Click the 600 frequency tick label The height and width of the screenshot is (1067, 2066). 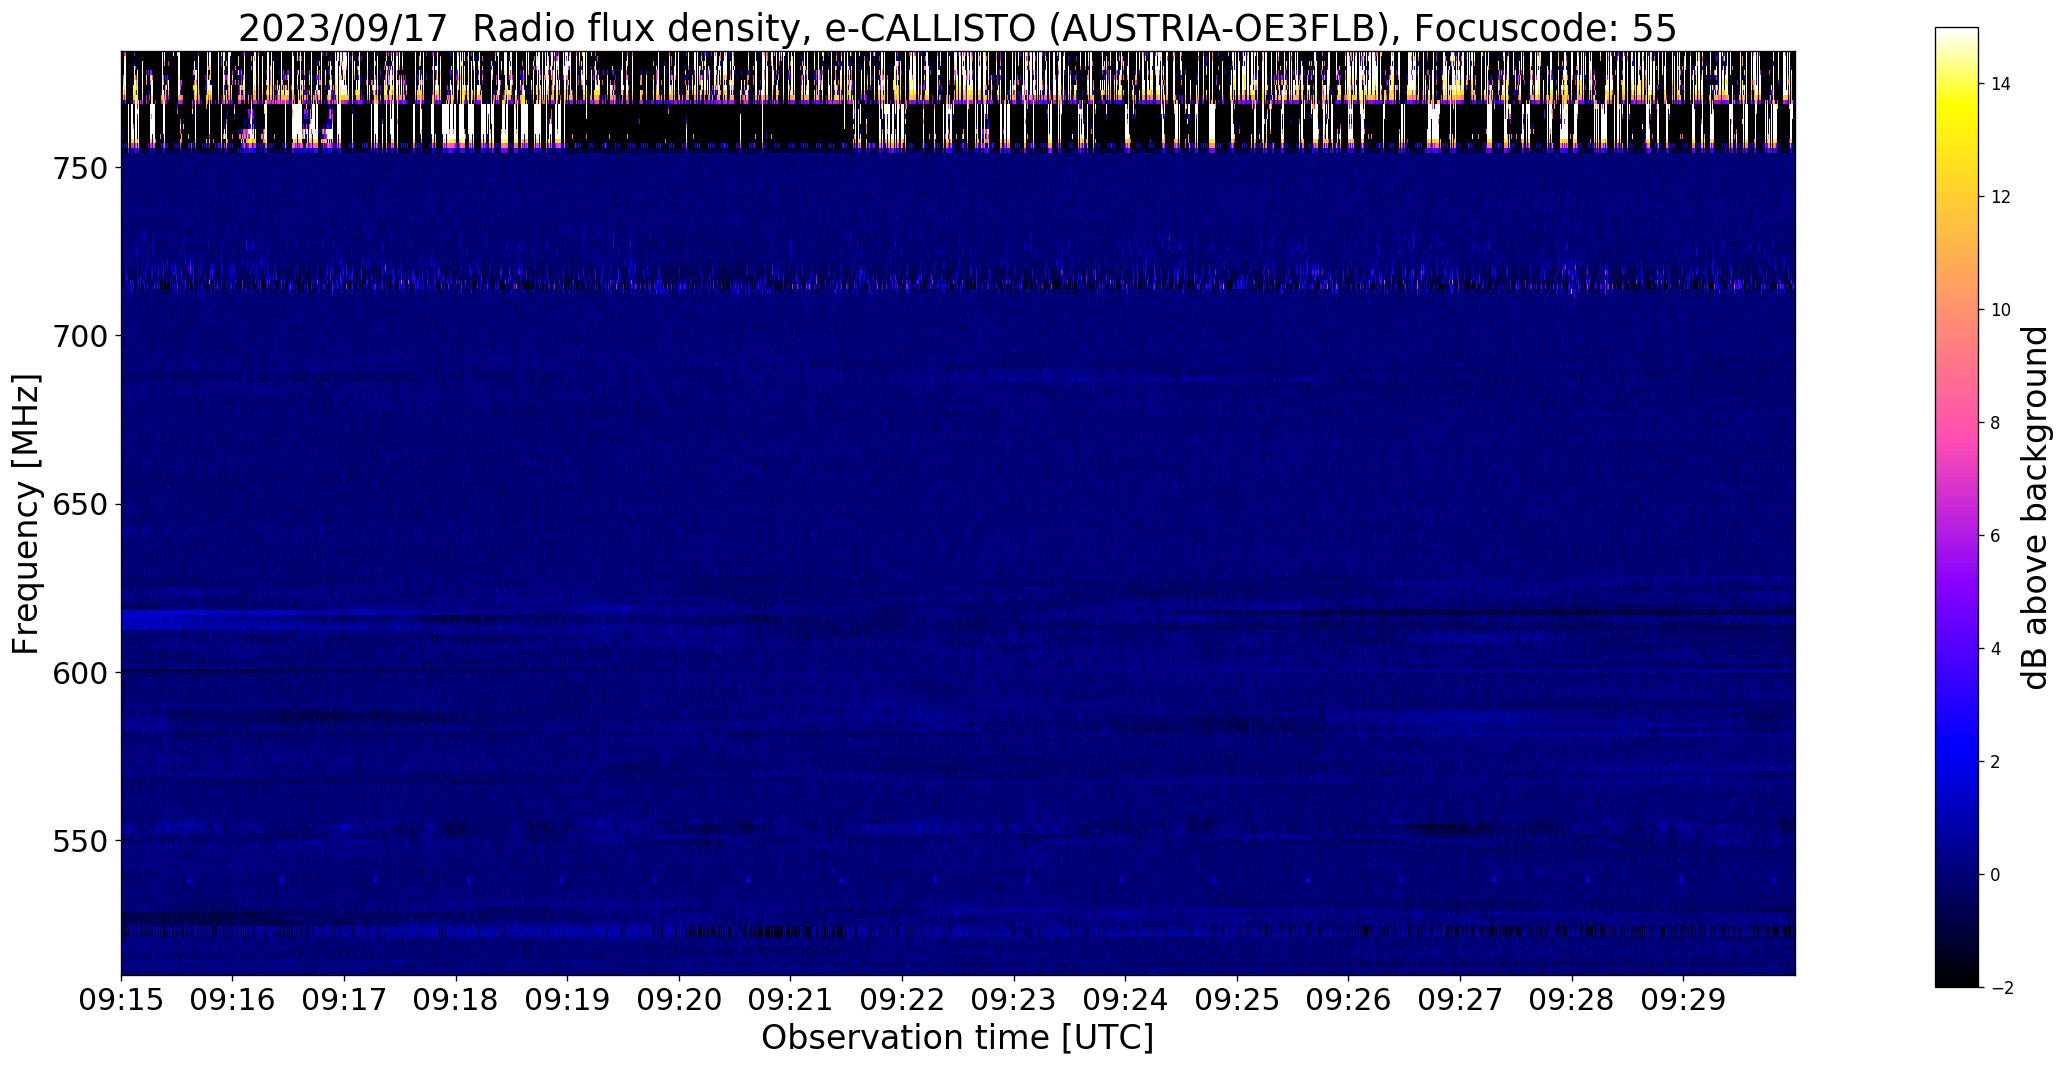(79, 673)
